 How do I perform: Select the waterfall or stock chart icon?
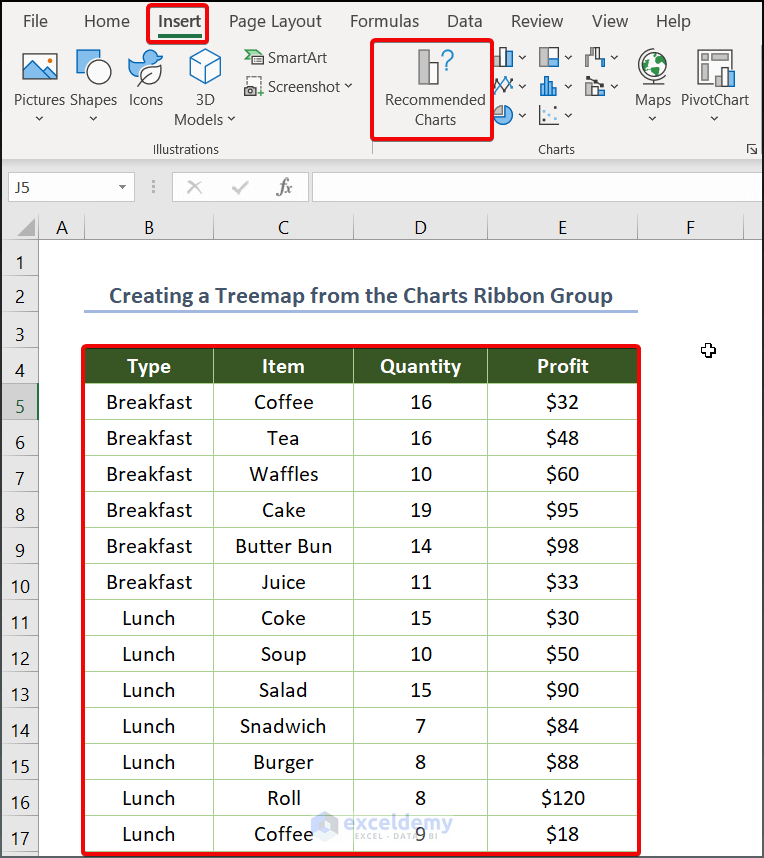pyautogui.click(x=595, y=57)
